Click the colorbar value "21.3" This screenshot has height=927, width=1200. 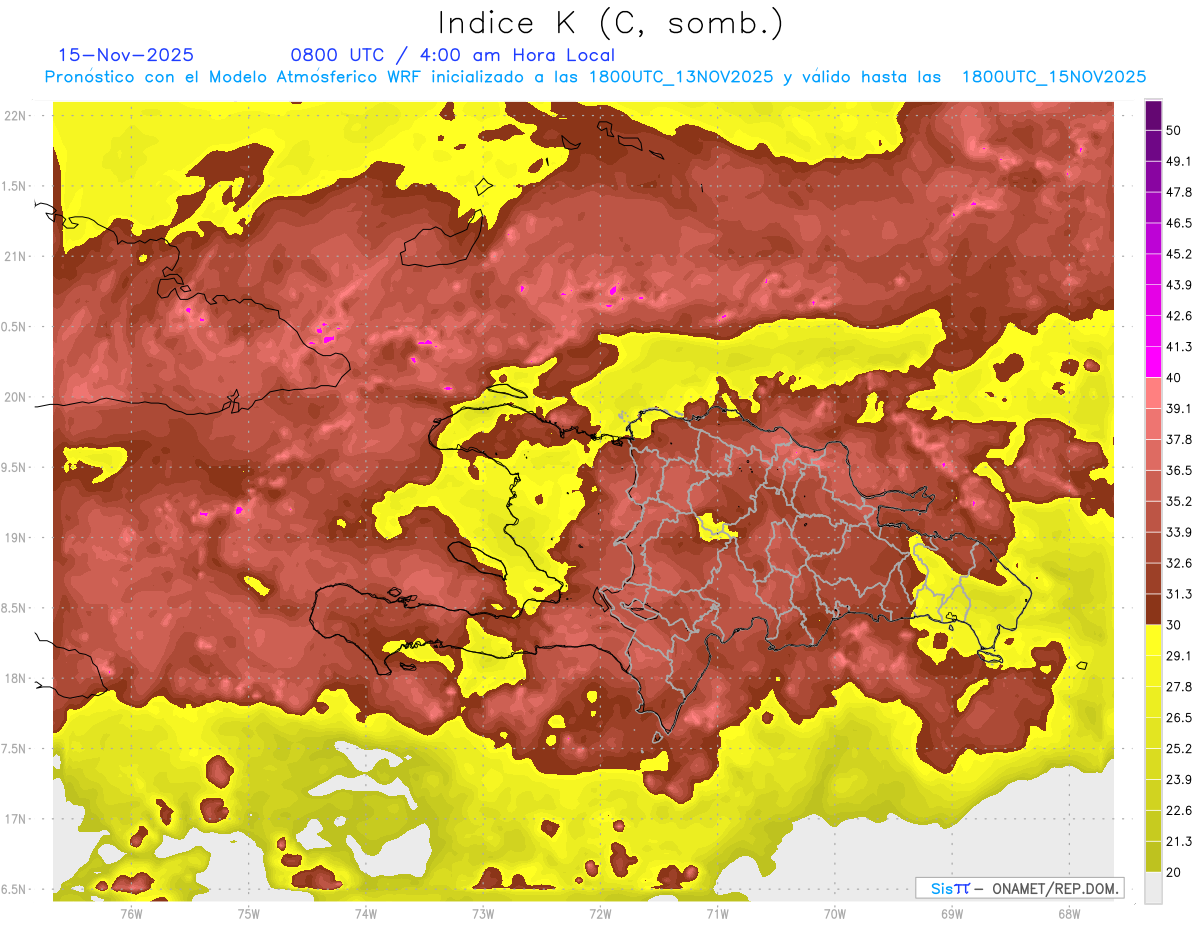tap(1178, 842)
